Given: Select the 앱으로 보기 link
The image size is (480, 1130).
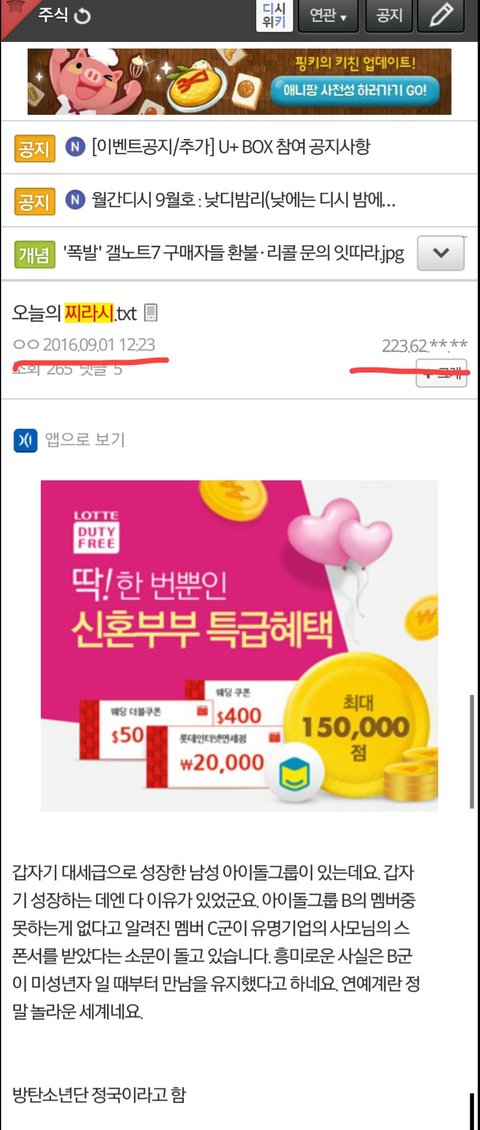Looking at the screenshot, I should pos(84,439).
